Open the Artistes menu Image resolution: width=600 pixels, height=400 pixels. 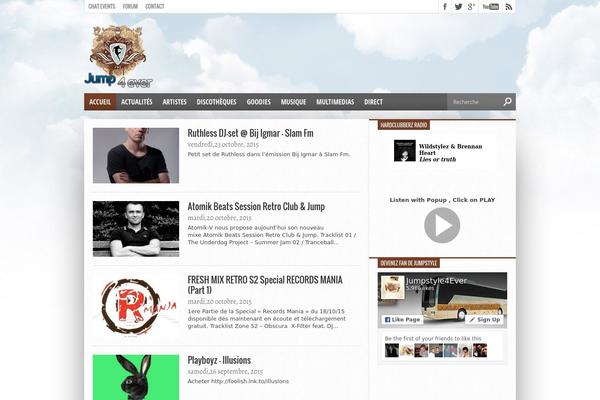(174, 102)
